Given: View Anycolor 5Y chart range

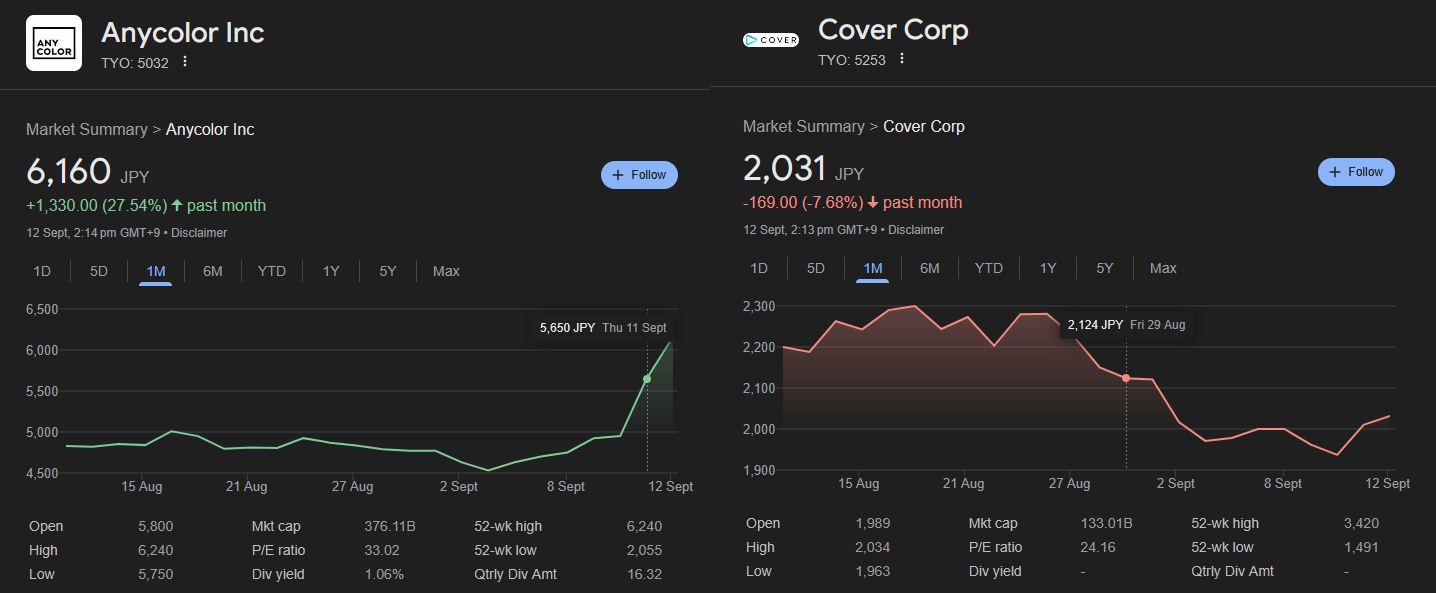Looking at the screenshot, I should pyautogui.click(x=388, y=271).
